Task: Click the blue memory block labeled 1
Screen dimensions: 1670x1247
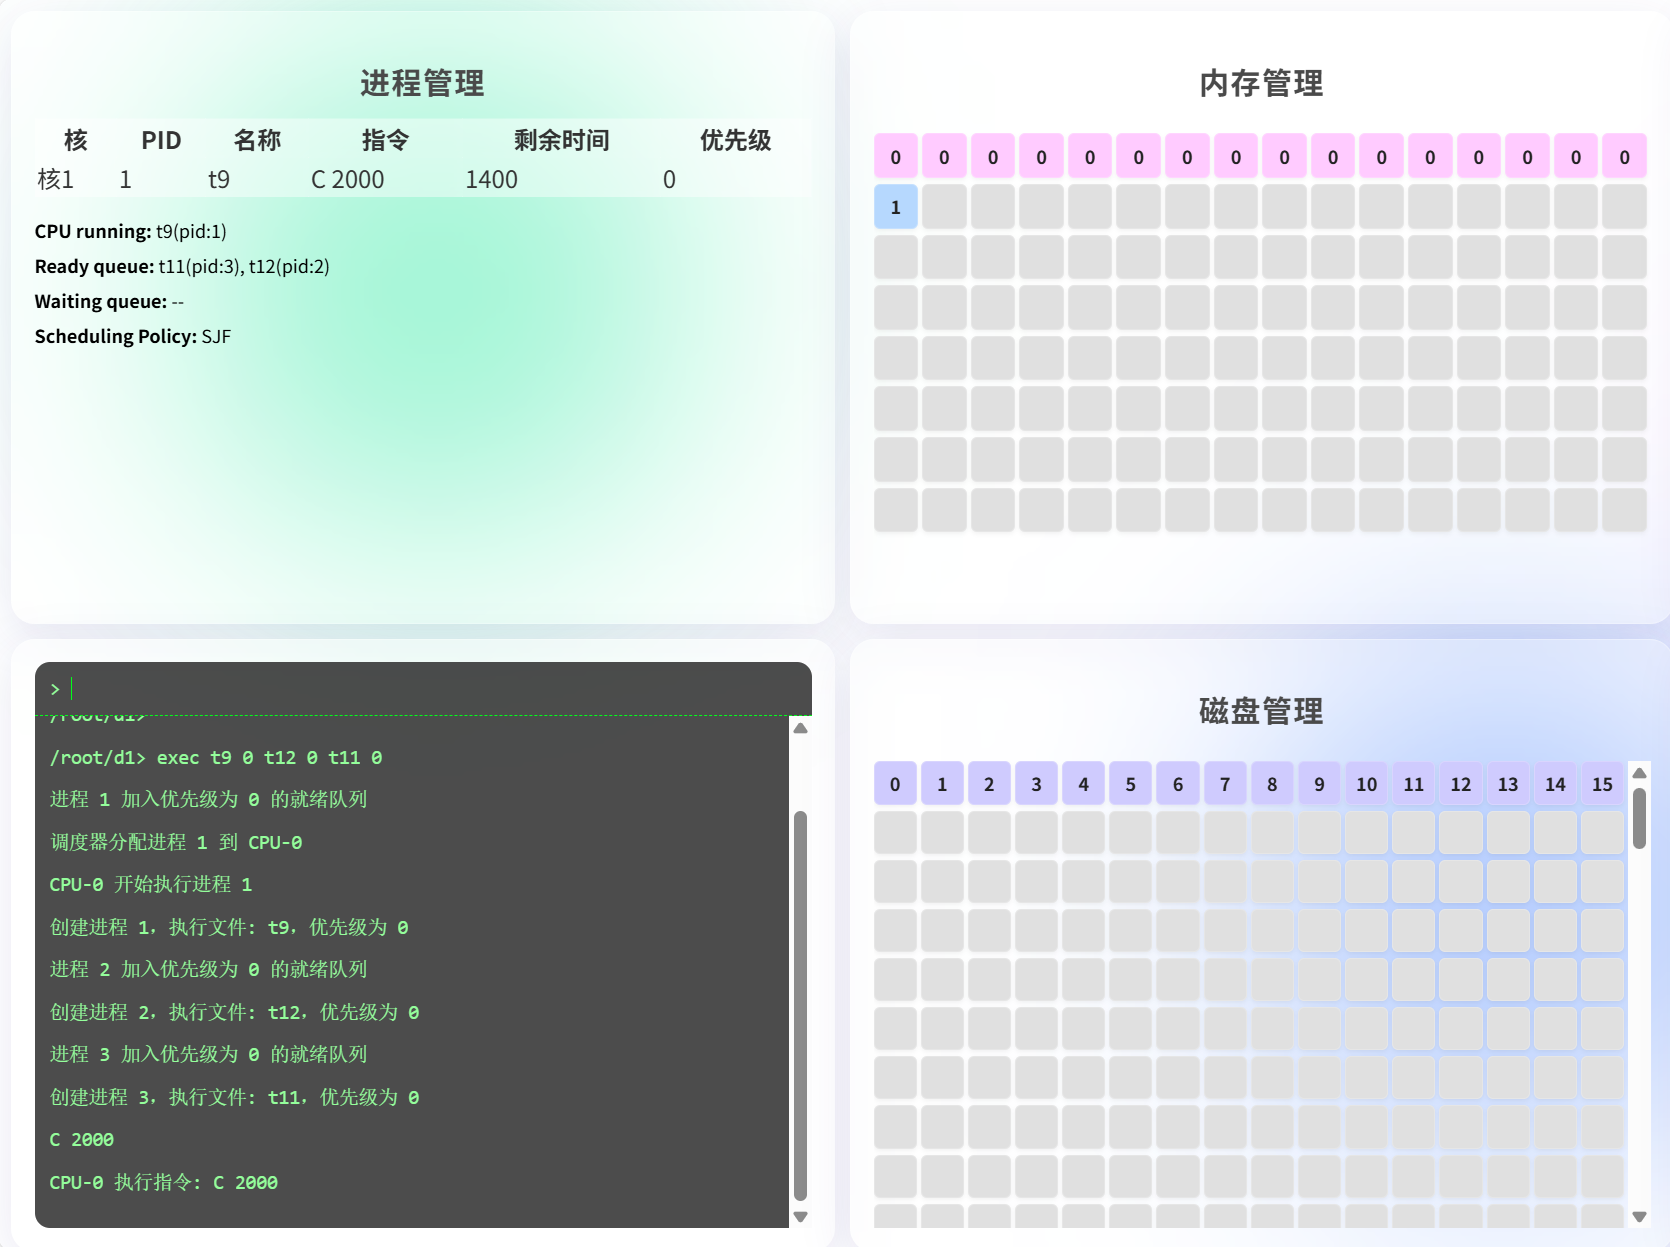Action: coord(895,207)
